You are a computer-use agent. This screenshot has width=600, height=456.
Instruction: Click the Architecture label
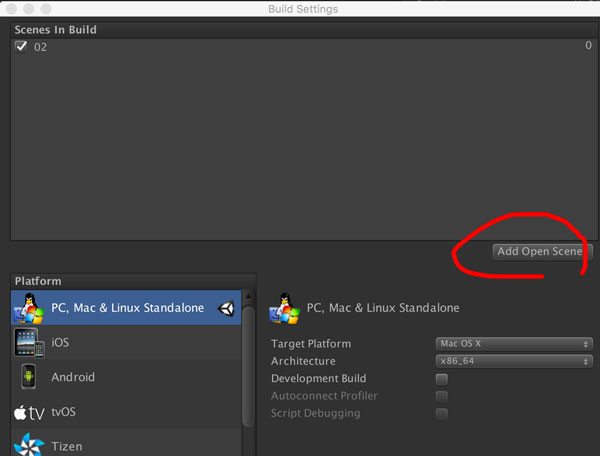tap(303, 361)
